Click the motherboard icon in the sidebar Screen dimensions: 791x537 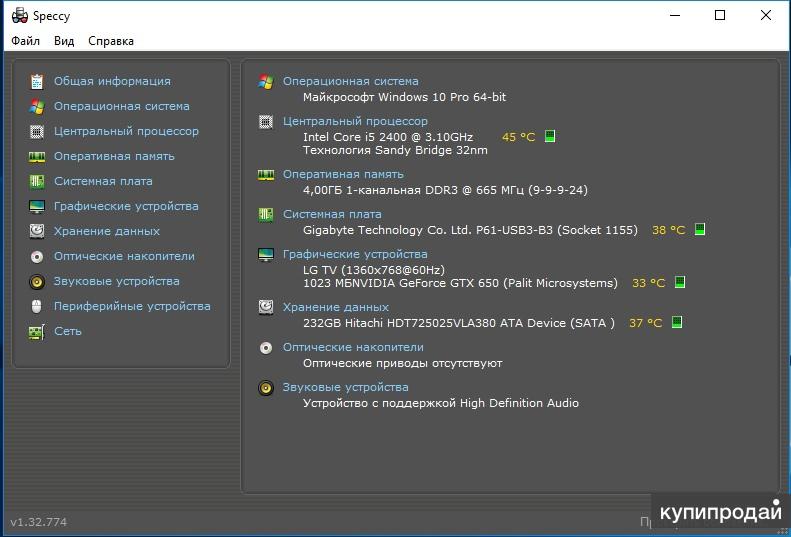pos(37,181)
